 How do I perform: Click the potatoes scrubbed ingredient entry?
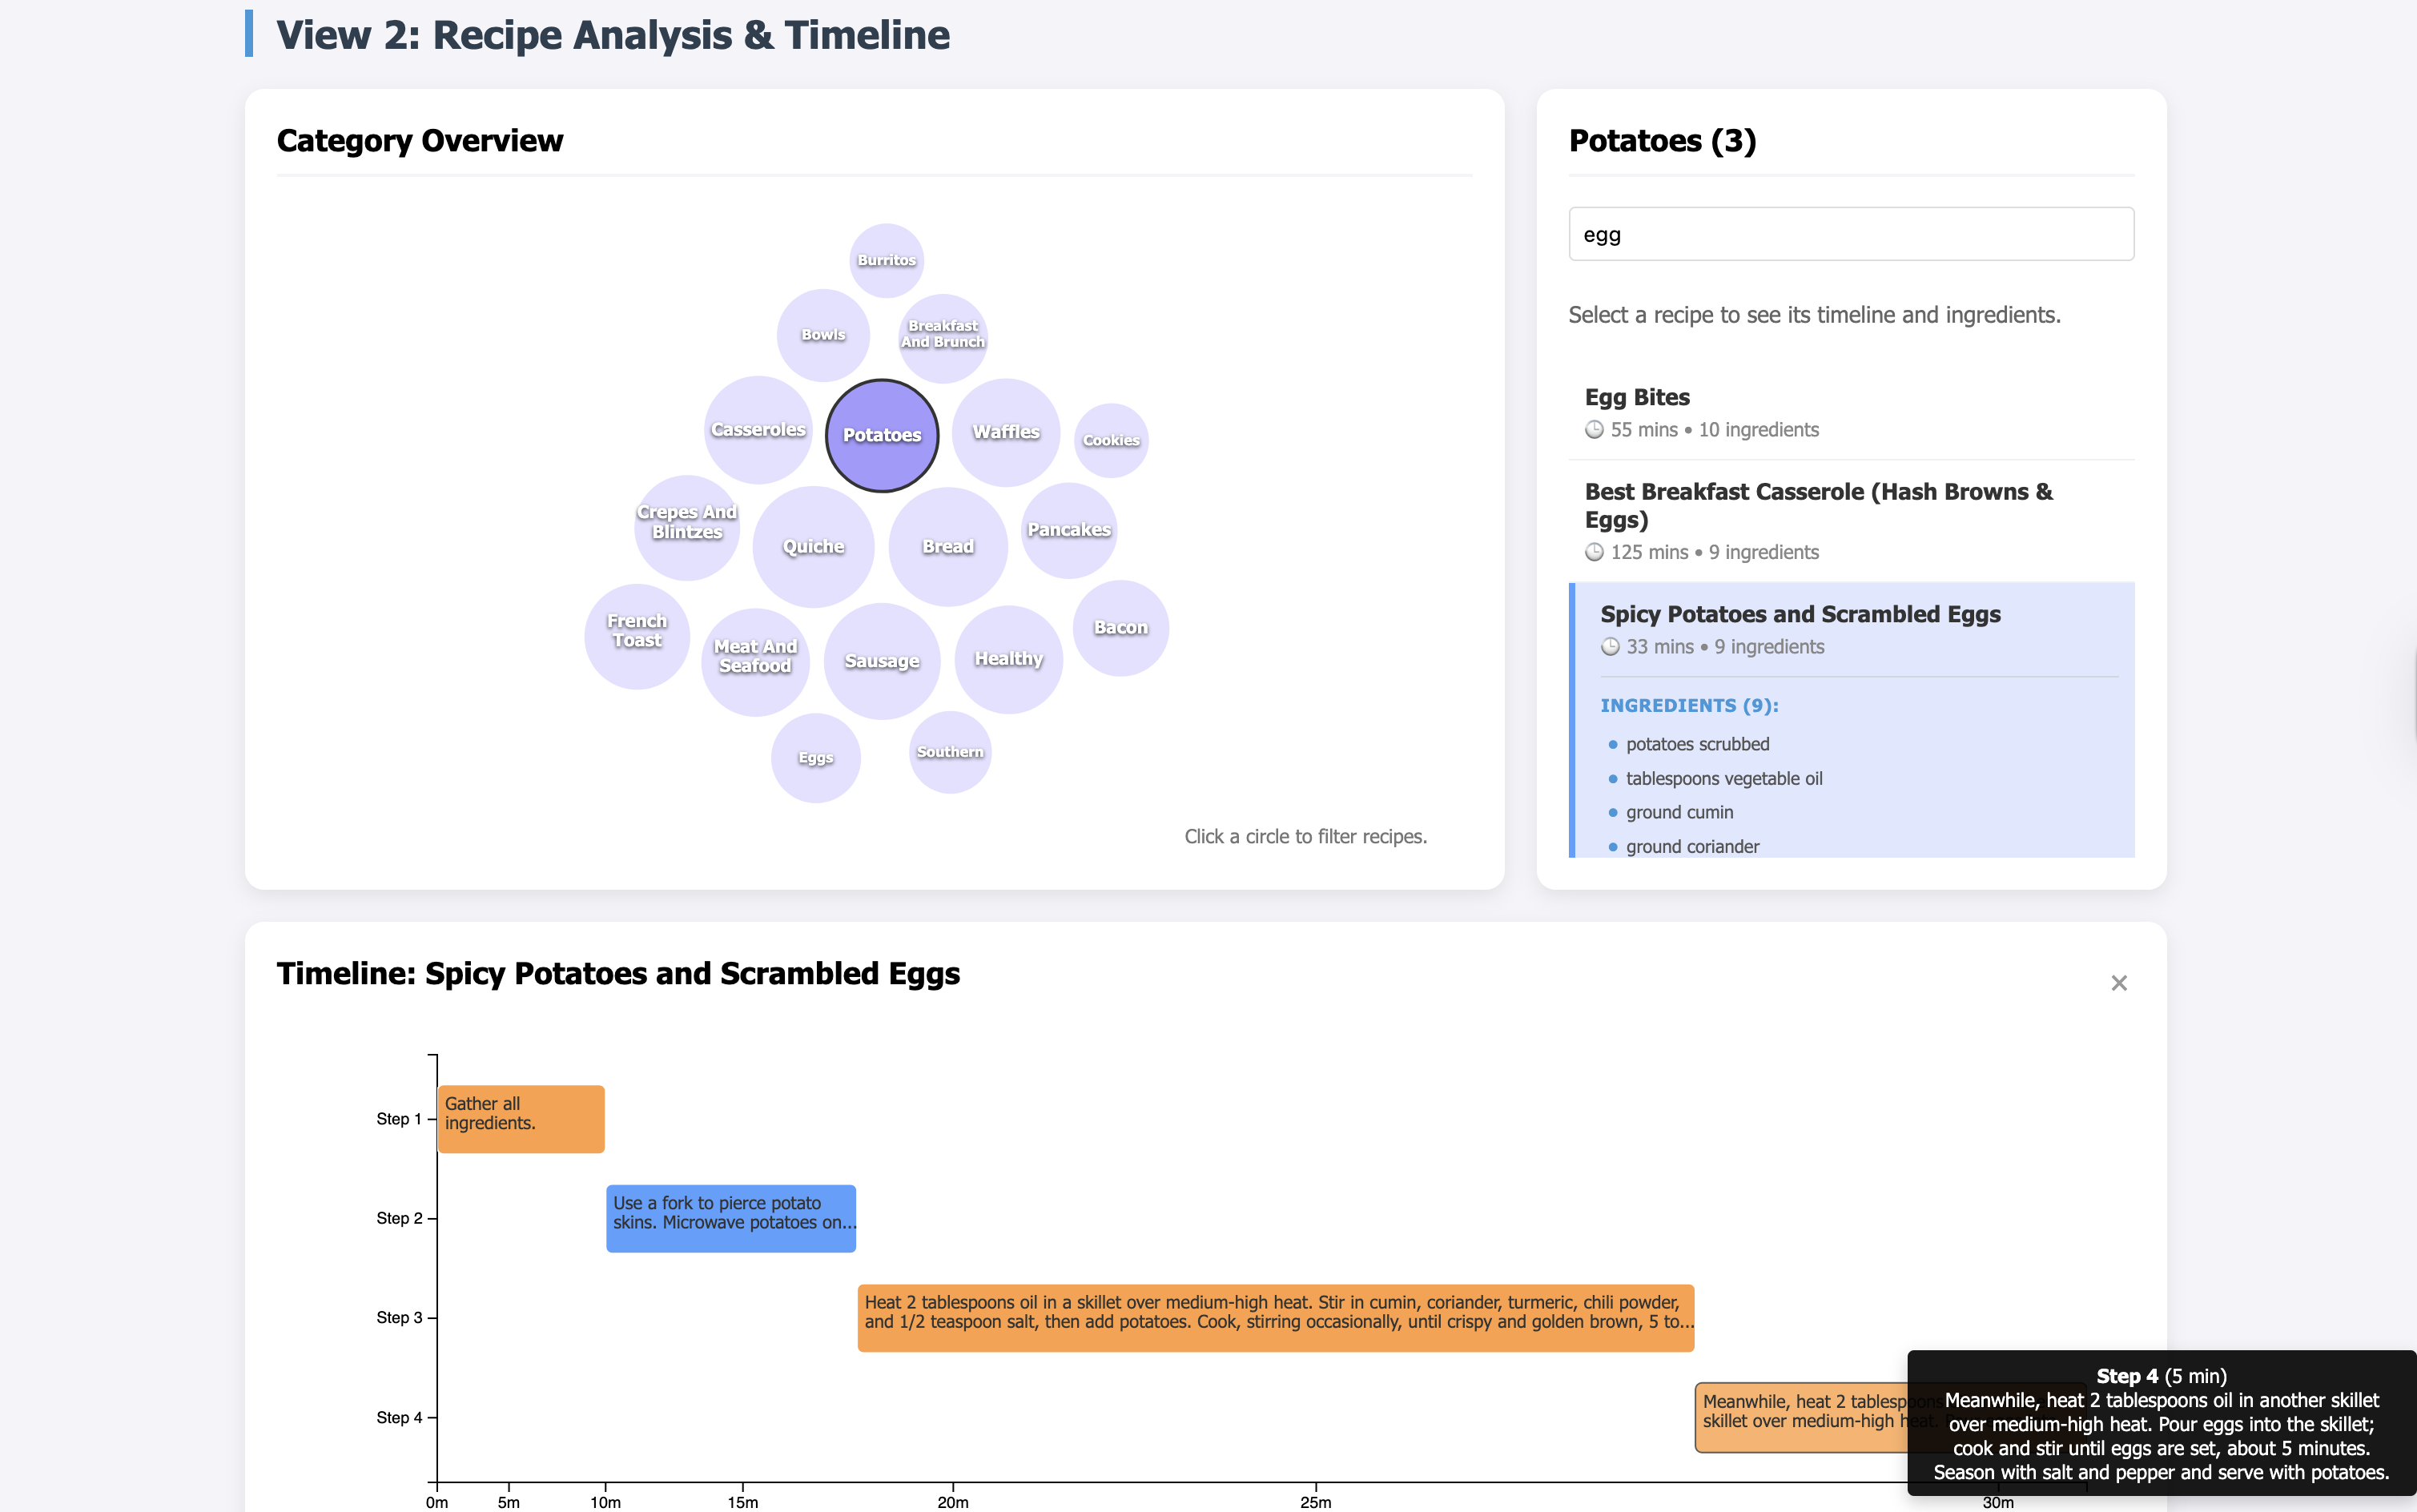(x=1696, y=744)
